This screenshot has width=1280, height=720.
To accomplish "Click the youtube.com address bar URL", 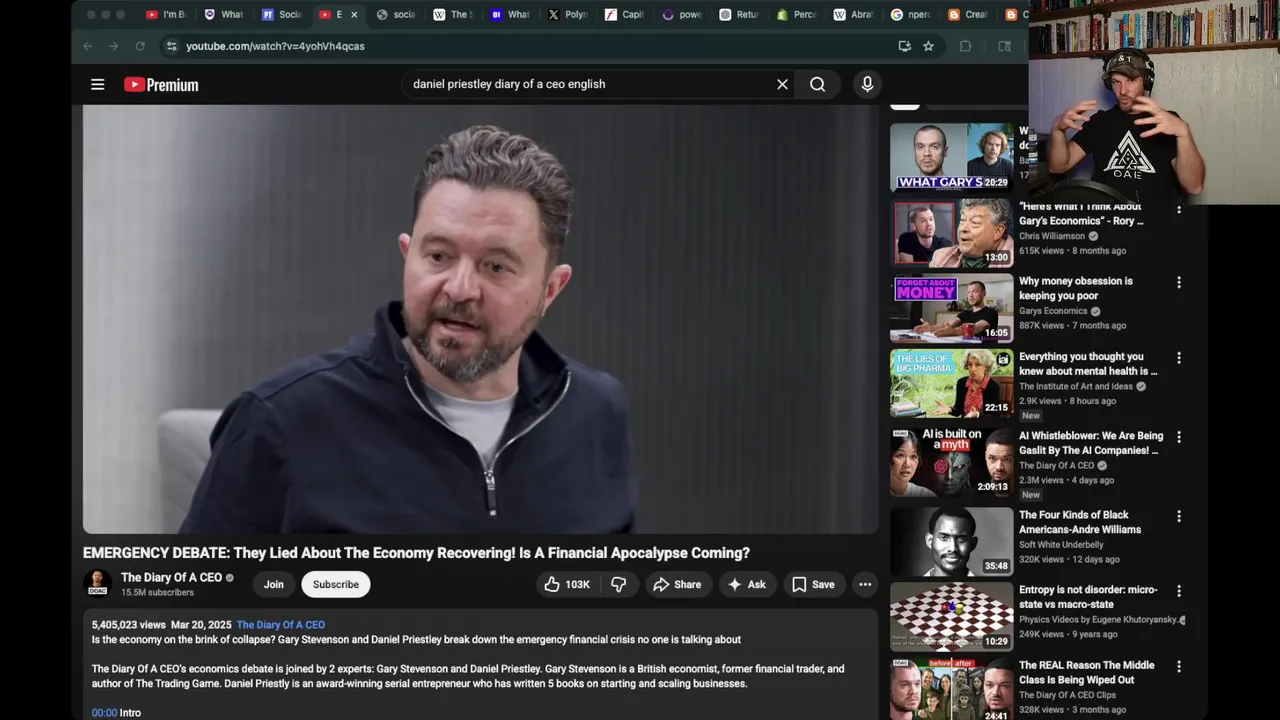I will point(275,46).
